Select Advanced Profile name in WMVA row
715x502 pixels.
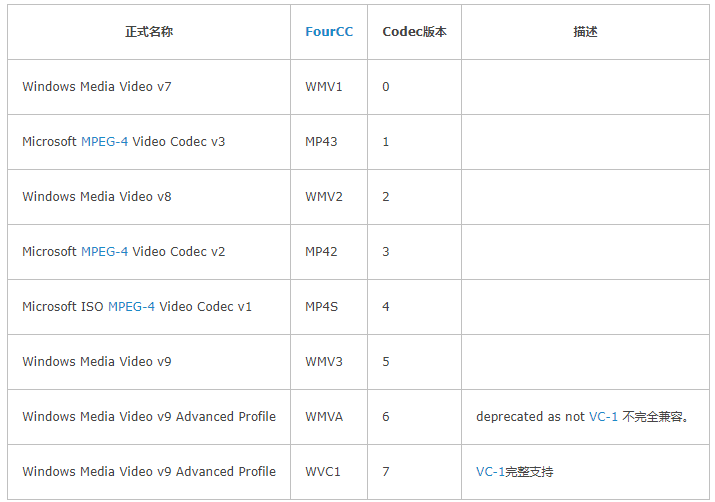point(149,417)
